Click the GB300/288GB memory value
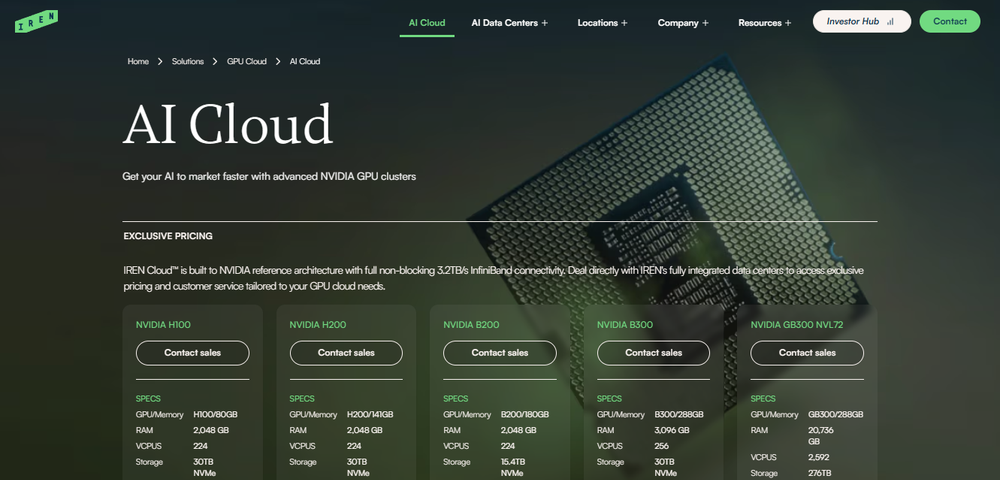1000x480 pixels. tap(835, 414)
